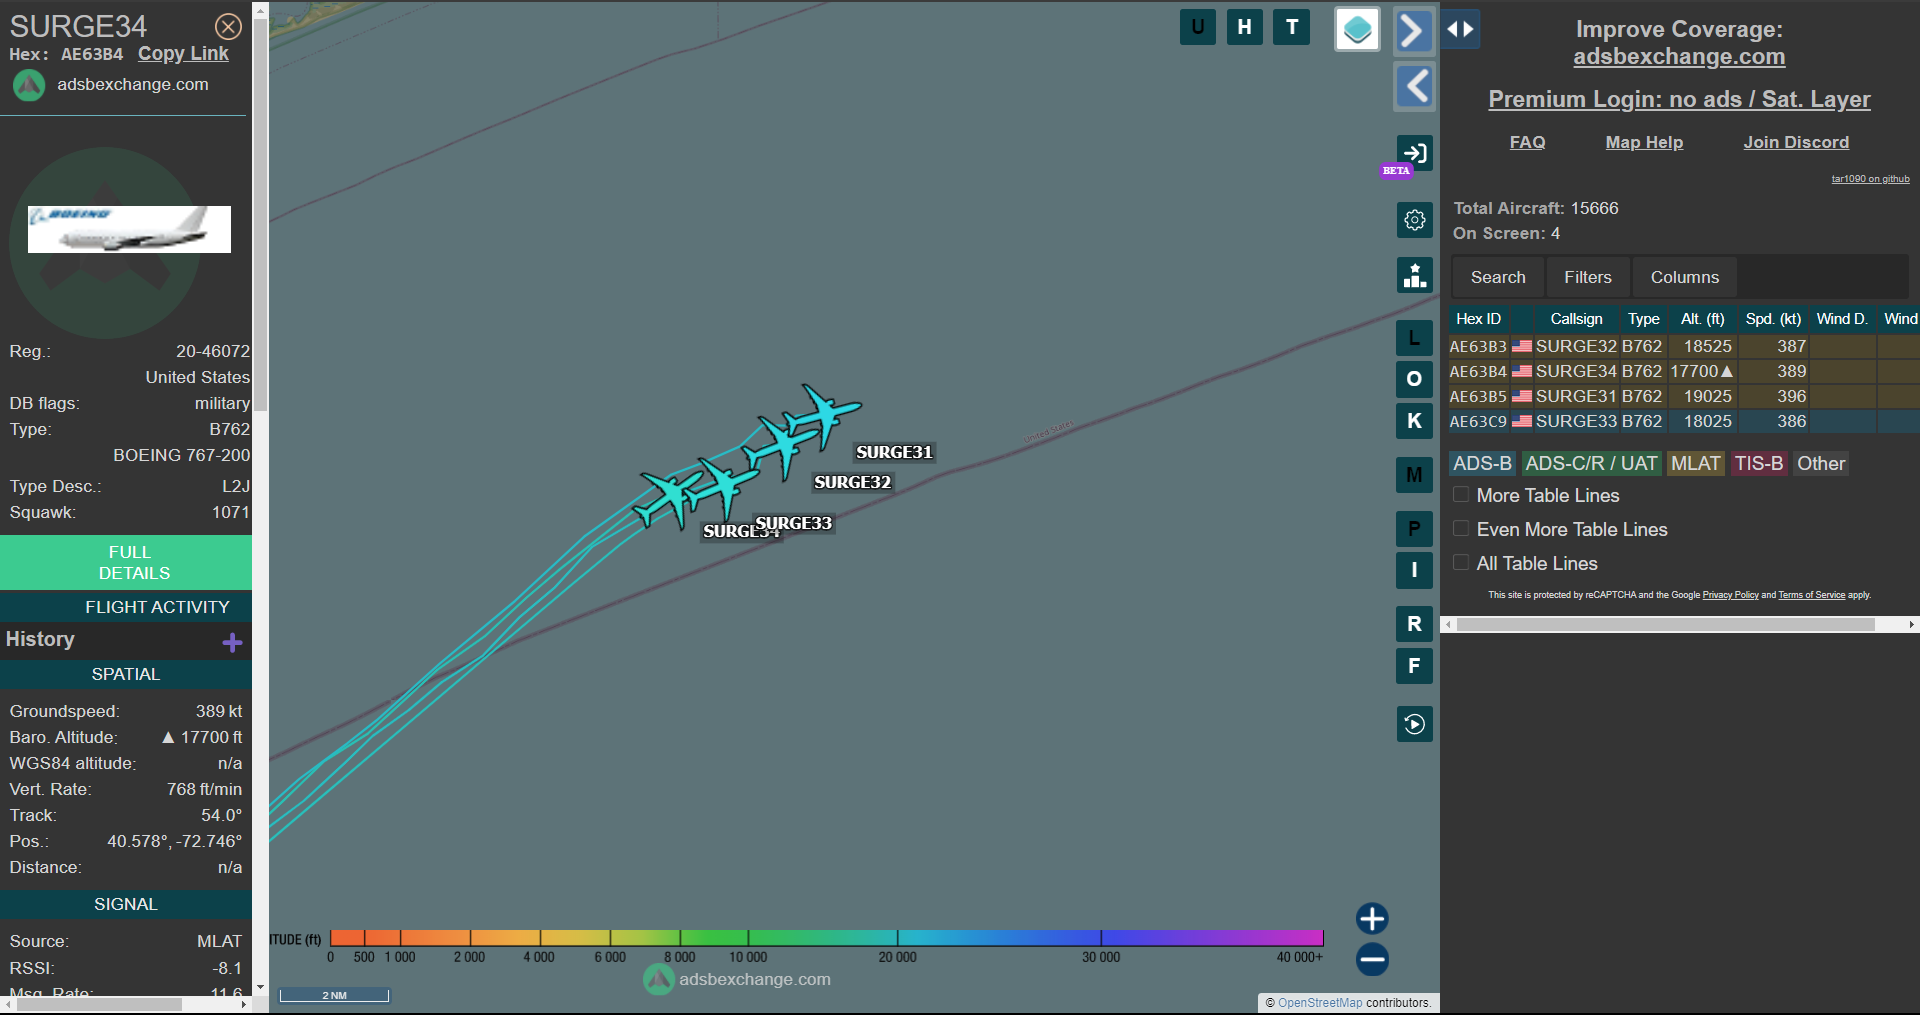
Task: Open the FAQ link
Action: point(1527,142)
